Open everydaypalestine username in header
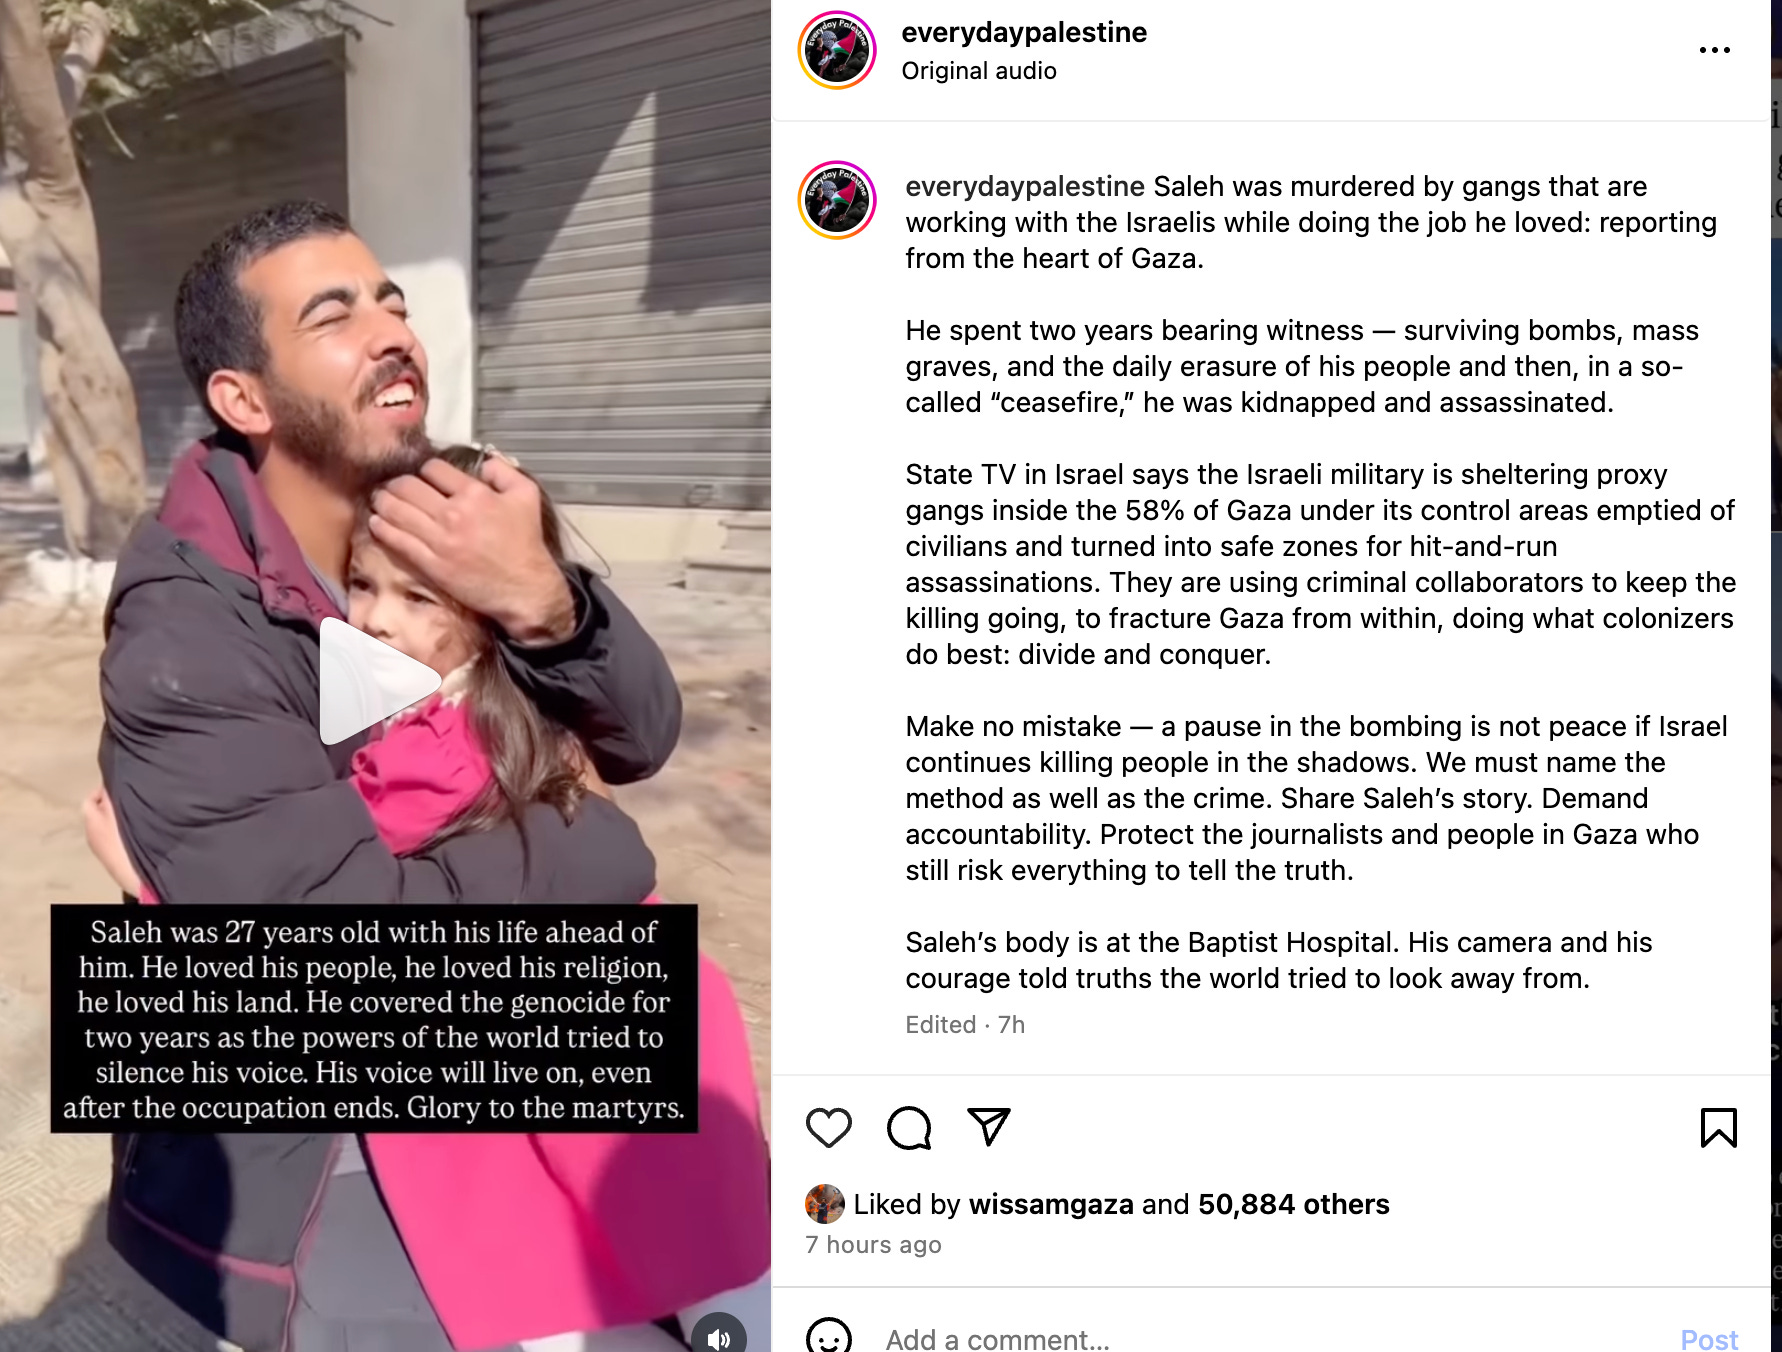Image resolution: width=1782 pixels, height=1352 pixels. point(1024,32)
